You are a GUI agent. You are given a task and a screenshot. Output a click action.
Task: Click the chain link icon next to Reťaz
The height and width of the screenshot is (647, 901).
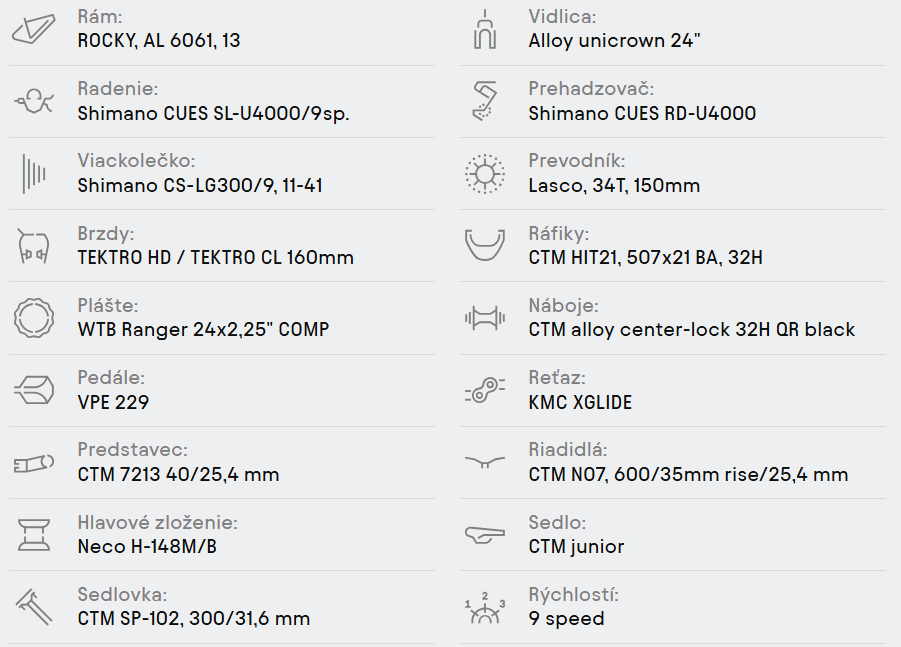(485, 390)
